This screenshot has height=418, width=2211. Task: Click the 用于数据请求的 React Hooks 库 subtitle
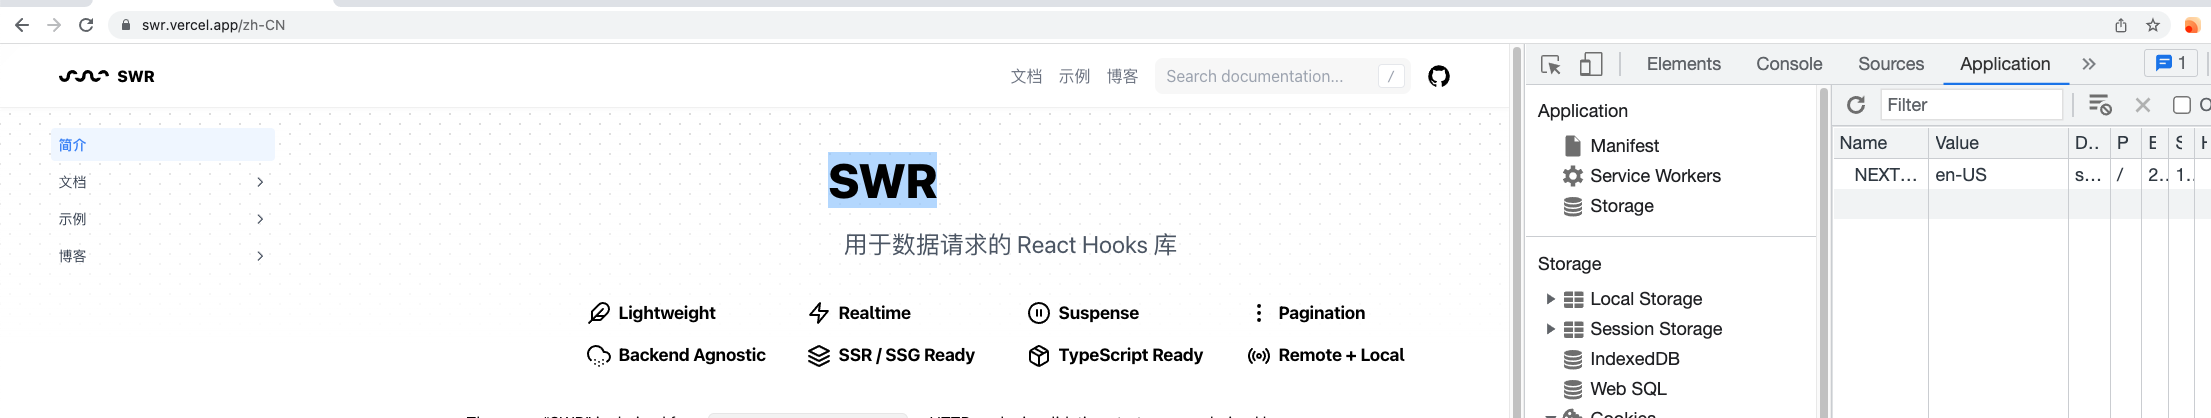[1010, 245]
